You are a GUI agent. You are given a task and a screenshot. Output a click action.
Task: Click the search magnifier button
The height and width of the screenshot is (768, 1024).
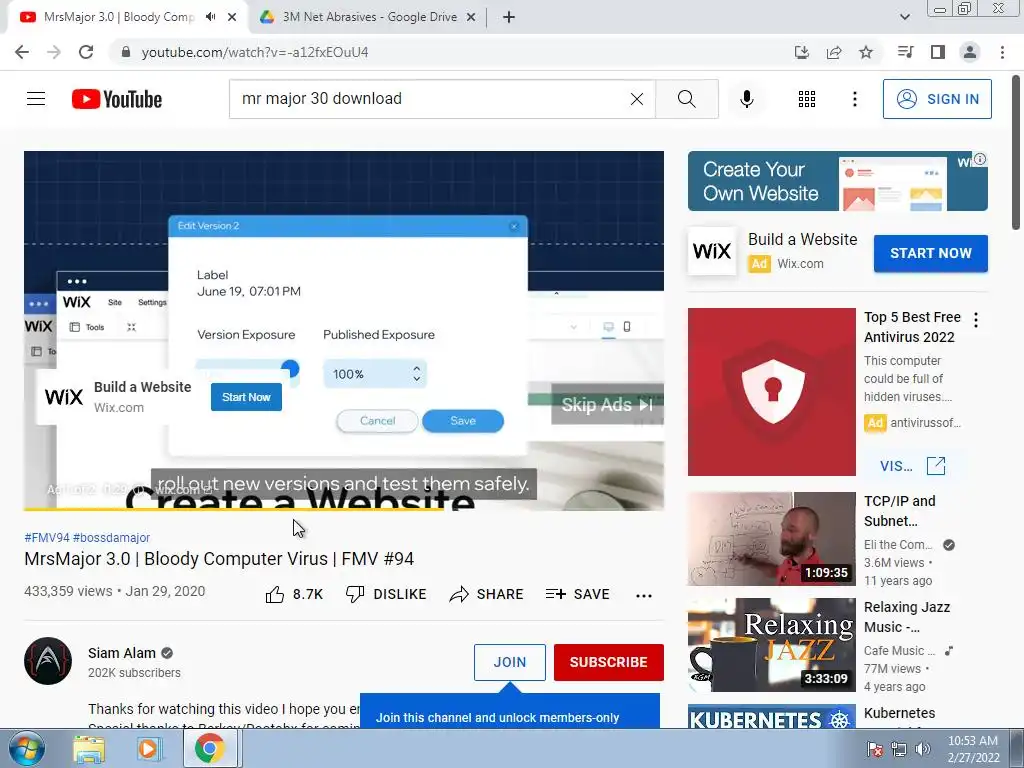click(686, 99)
